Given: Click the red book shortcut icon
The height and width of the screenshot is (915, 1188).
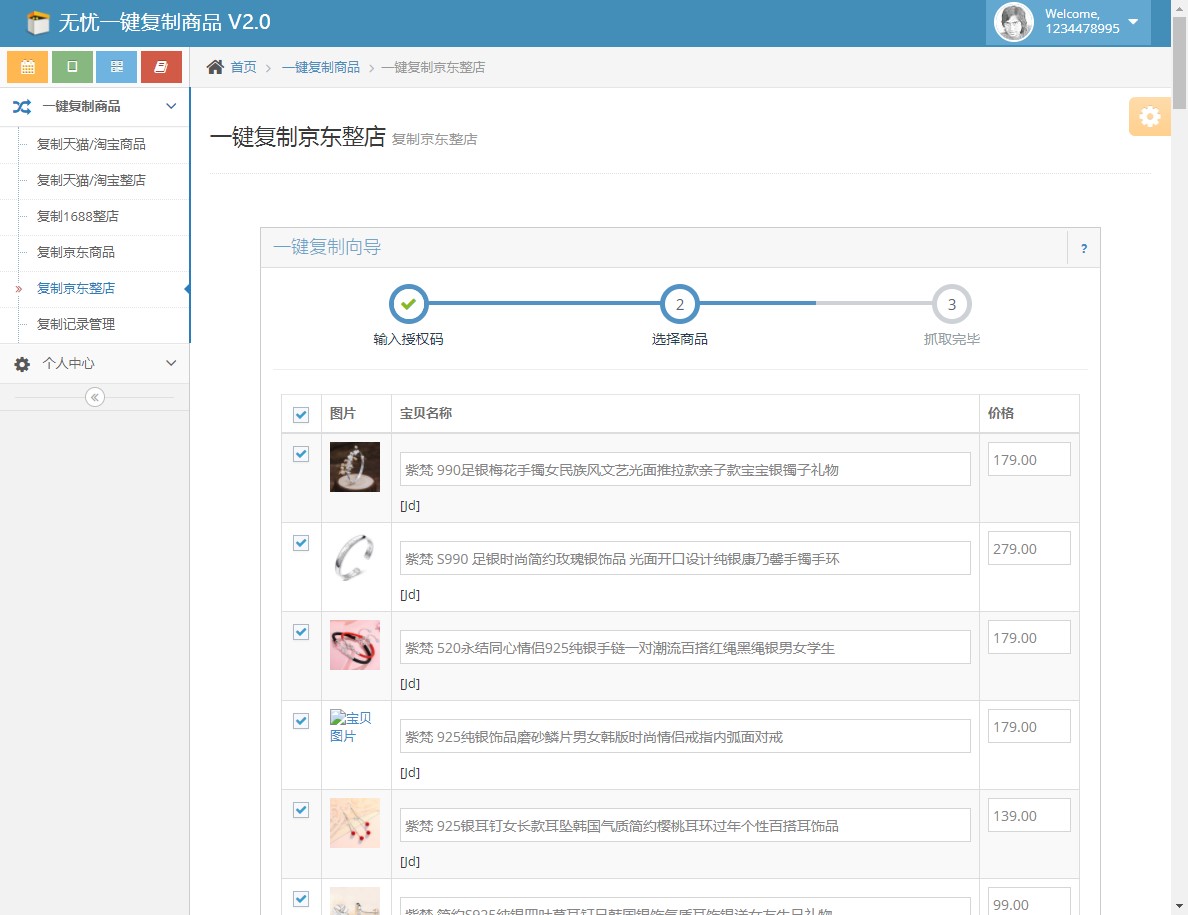Looking at the screenshot, I should pyautogui.click(x=161, y=67).
